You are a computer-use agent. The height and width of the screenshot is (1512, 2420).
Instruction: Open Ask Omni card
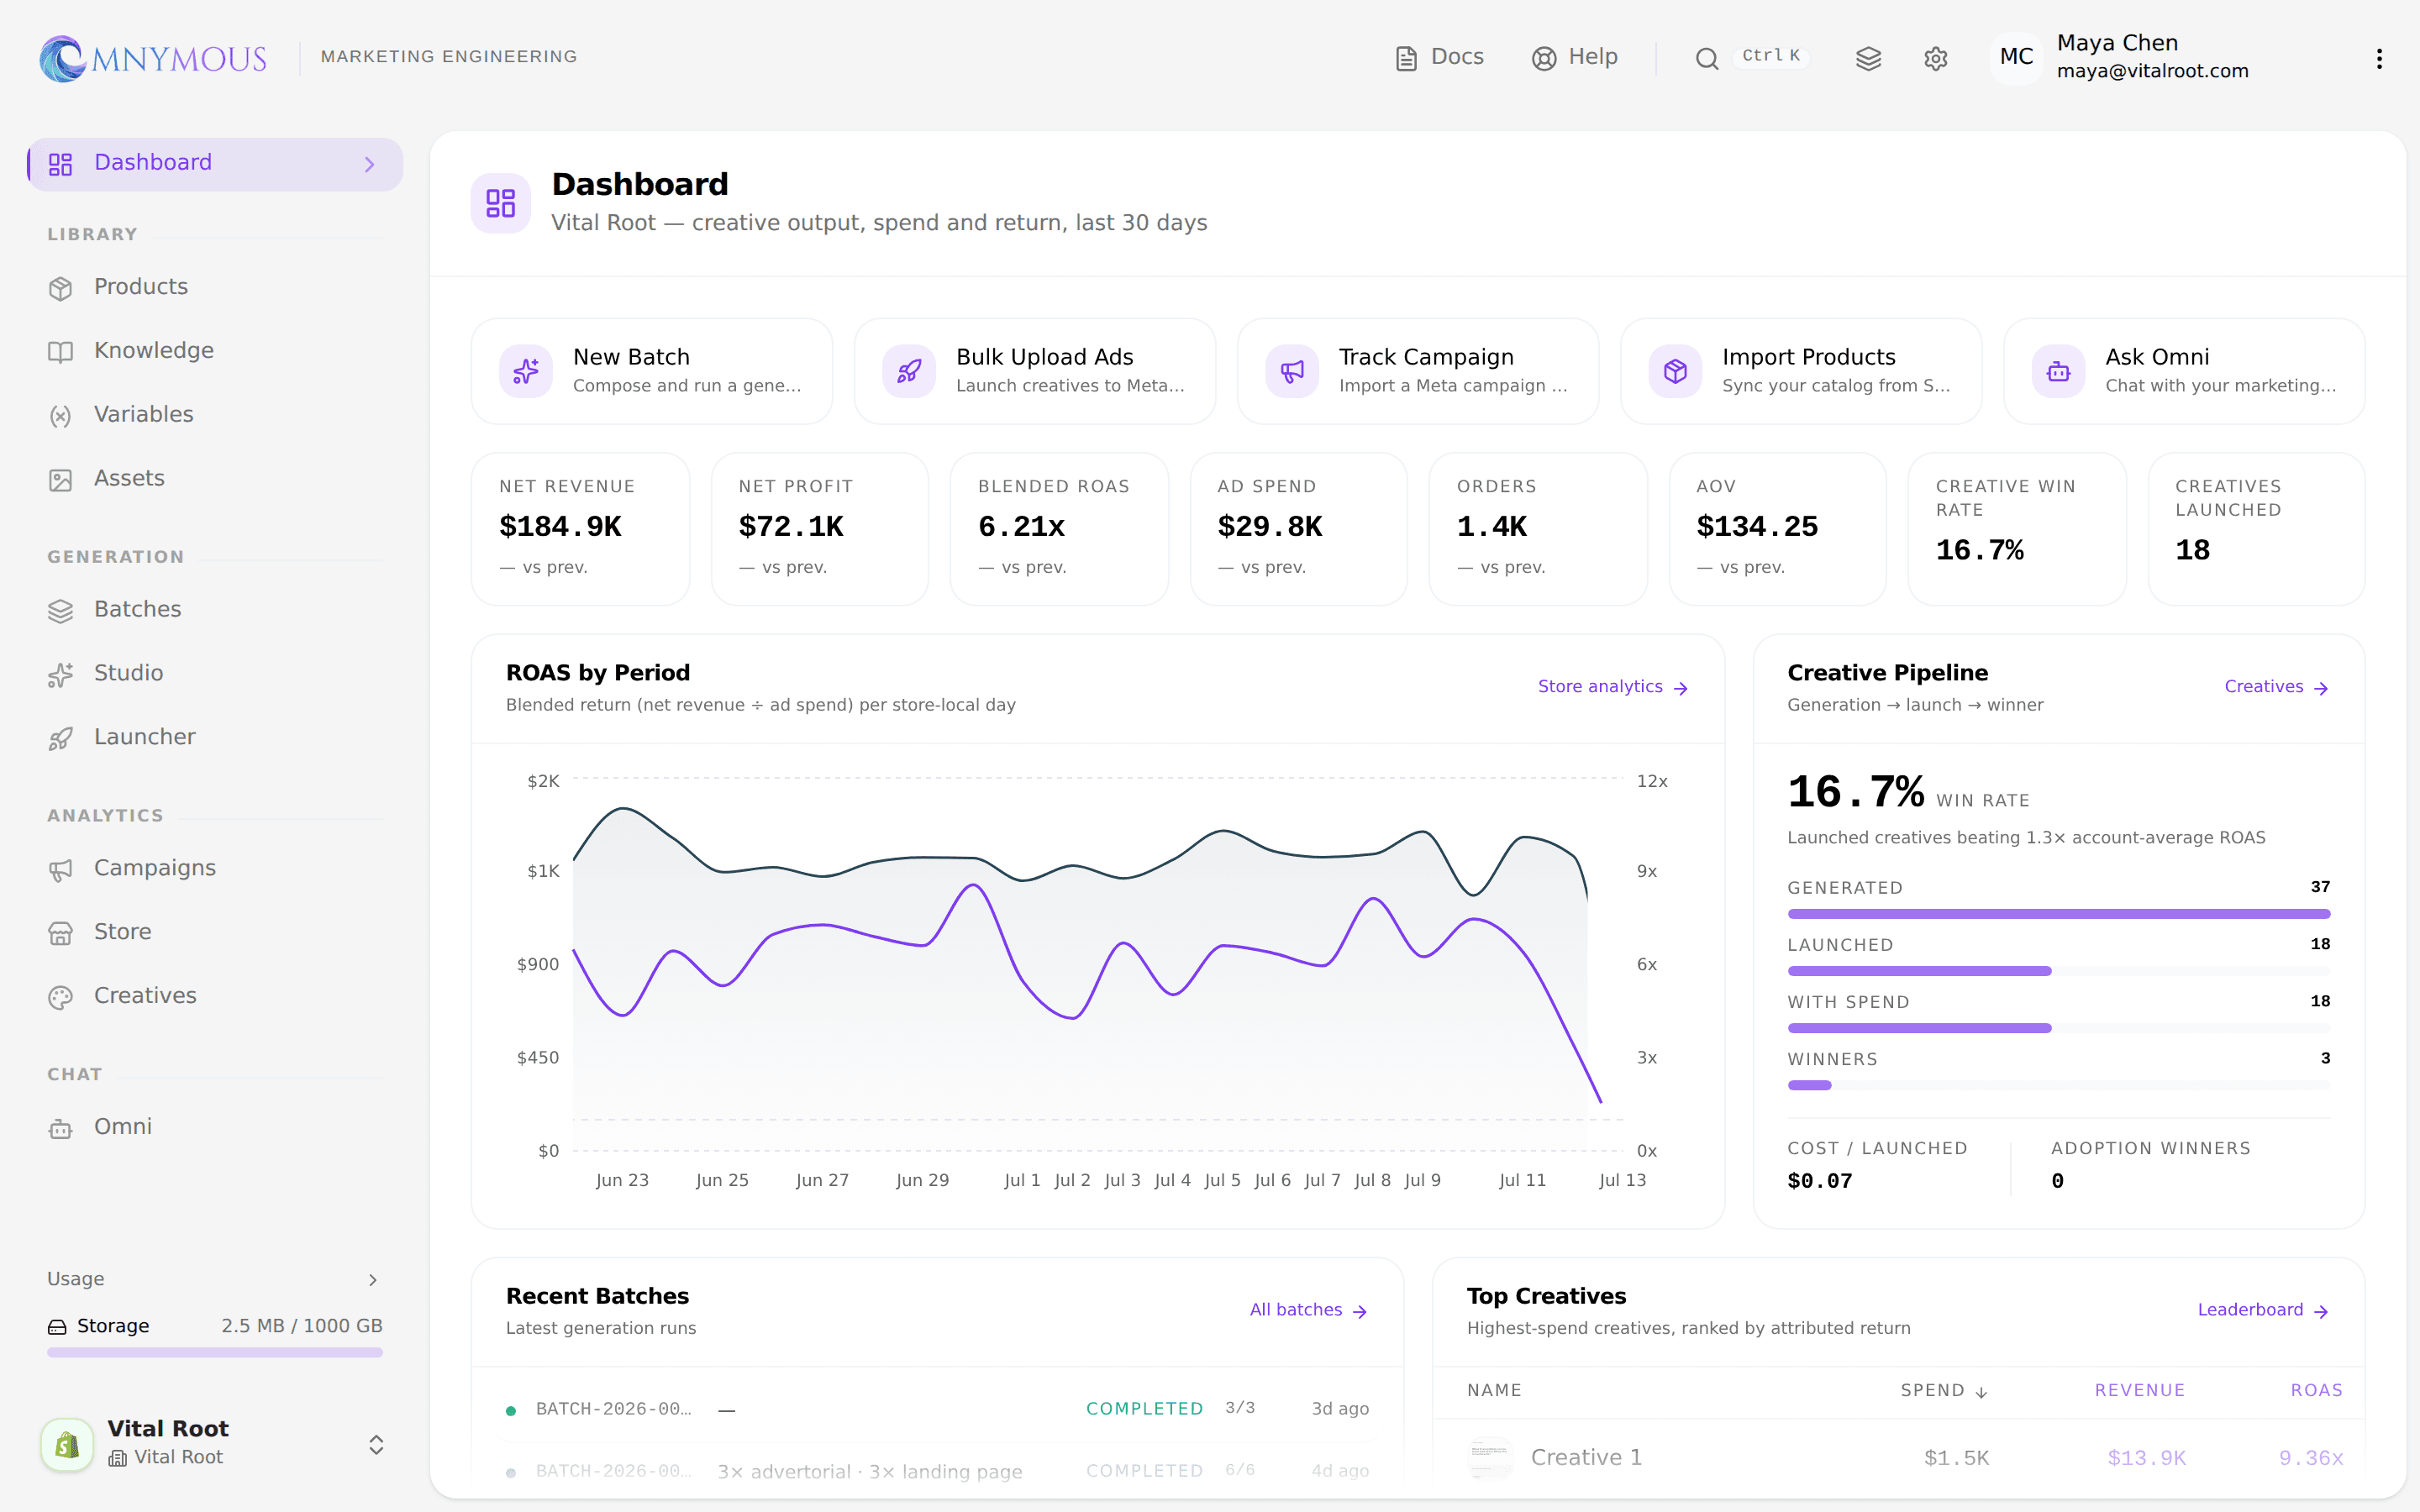point(2184,371)
